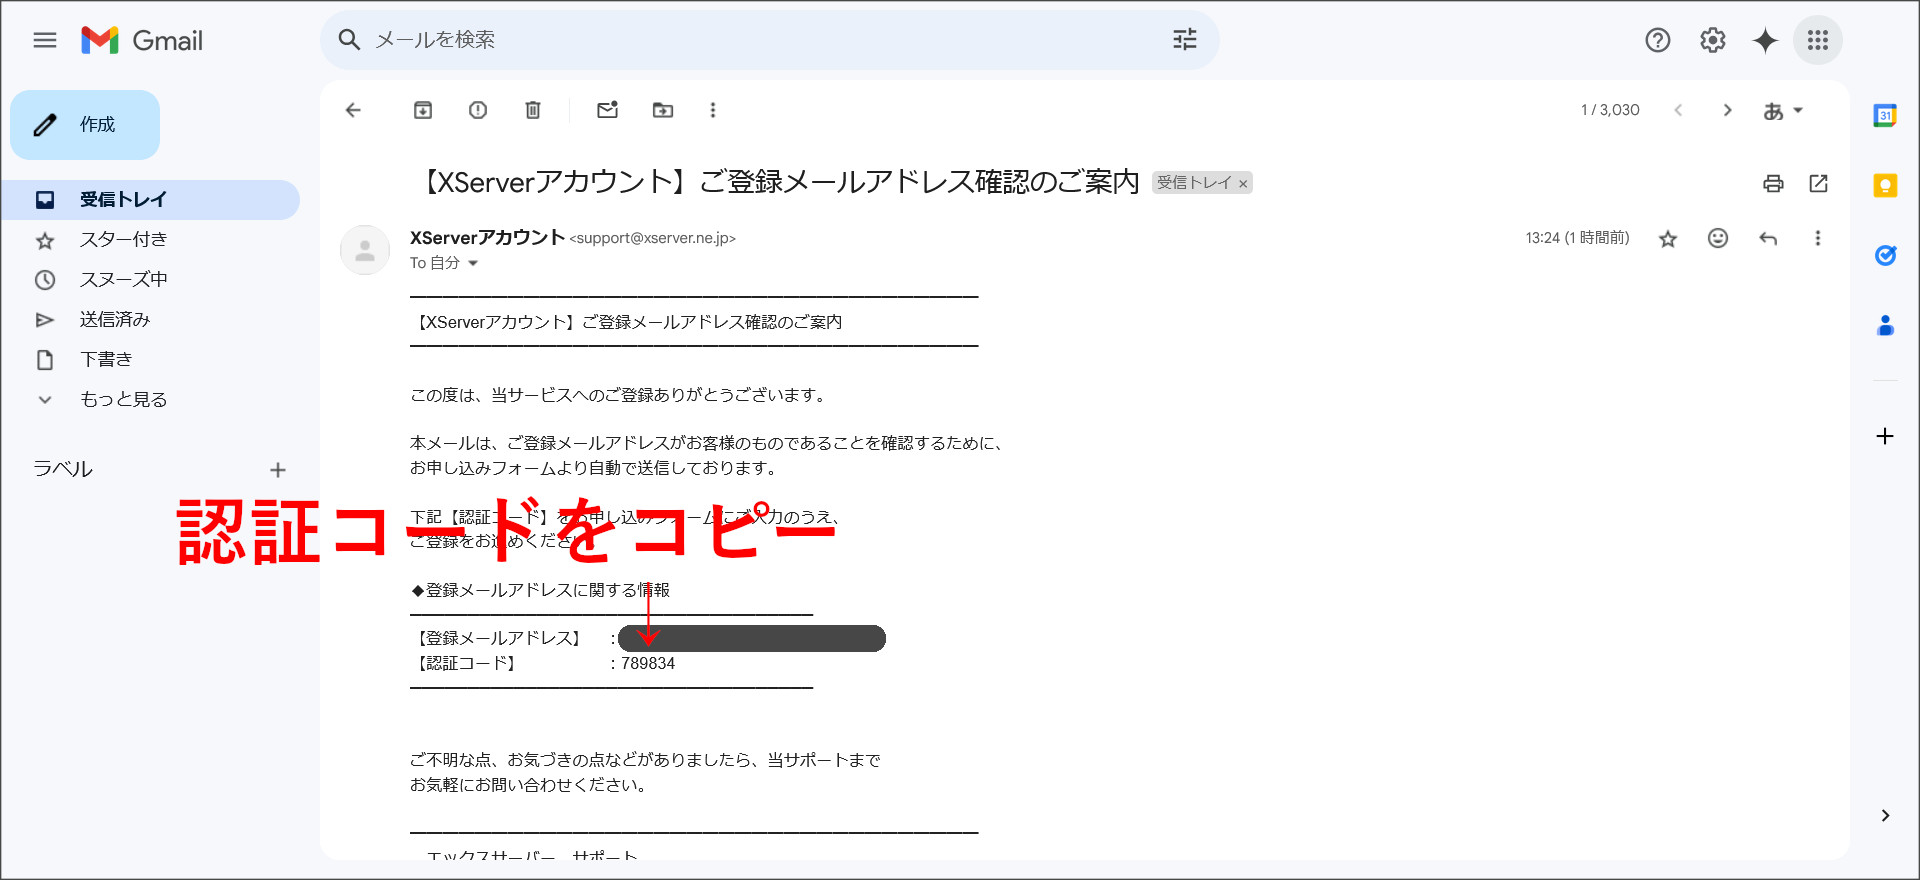Open Google Keep side panel
The width and height of the screenshot is (1920, 880).
click(x=1885, y=185)
